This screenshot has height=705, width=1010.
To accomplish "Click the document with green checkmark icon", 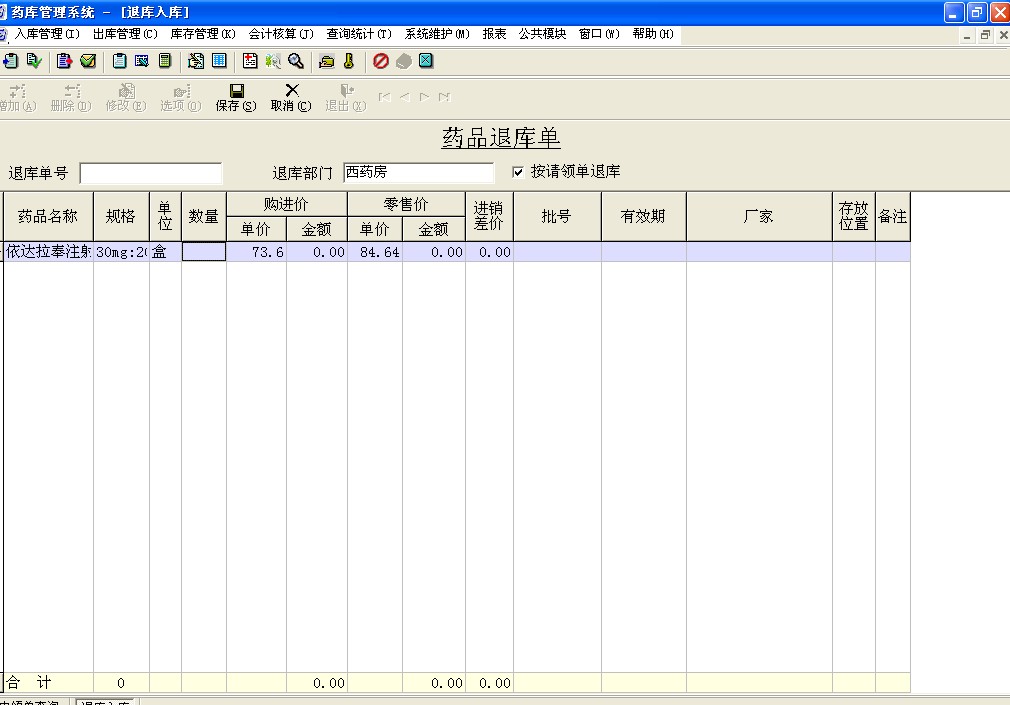I will pos(34,61).
